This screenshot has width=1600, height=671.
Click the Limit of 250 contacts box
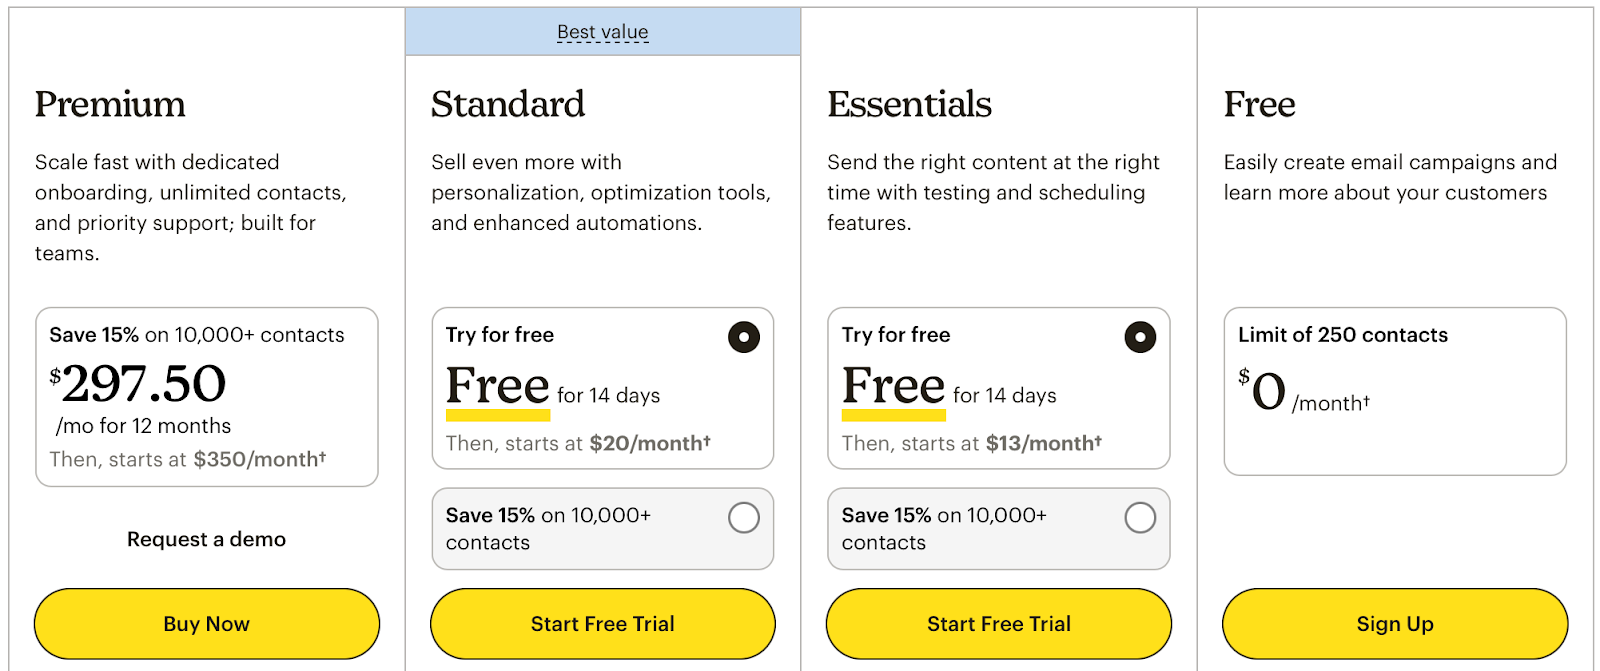pos(1394,390)
